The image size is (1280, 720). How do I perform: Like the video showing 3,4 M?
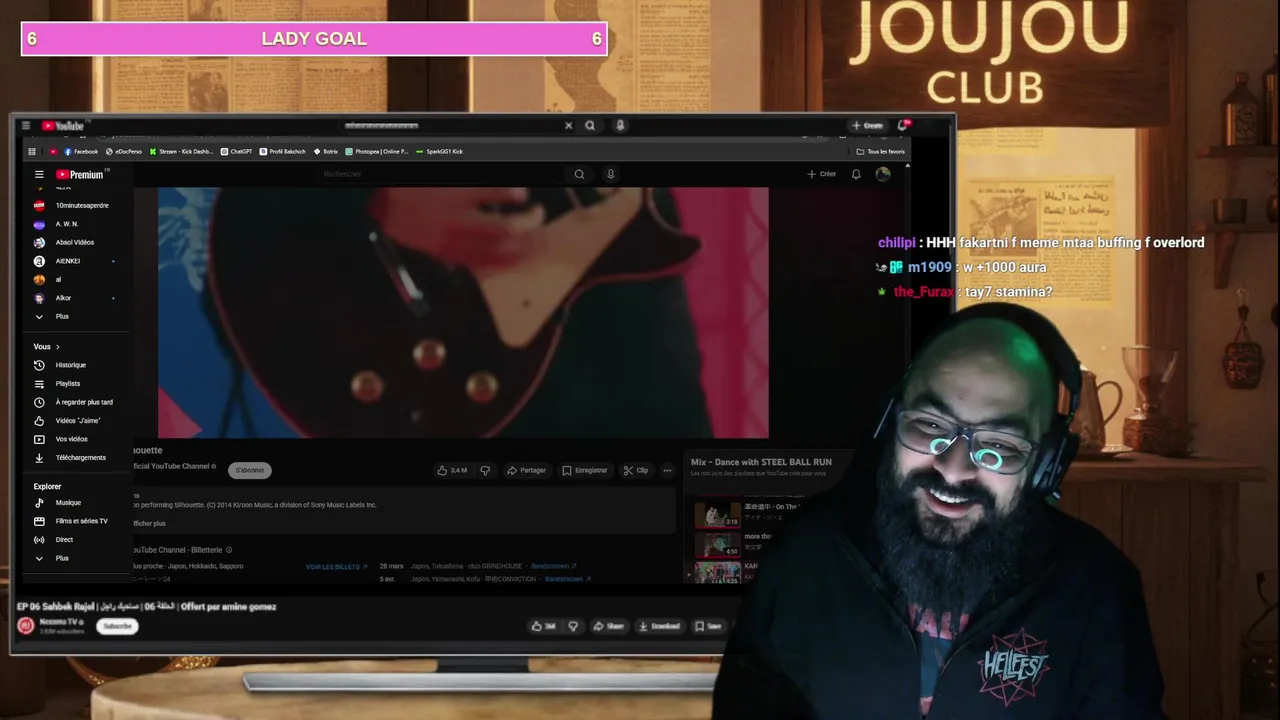tap(453, 470)
